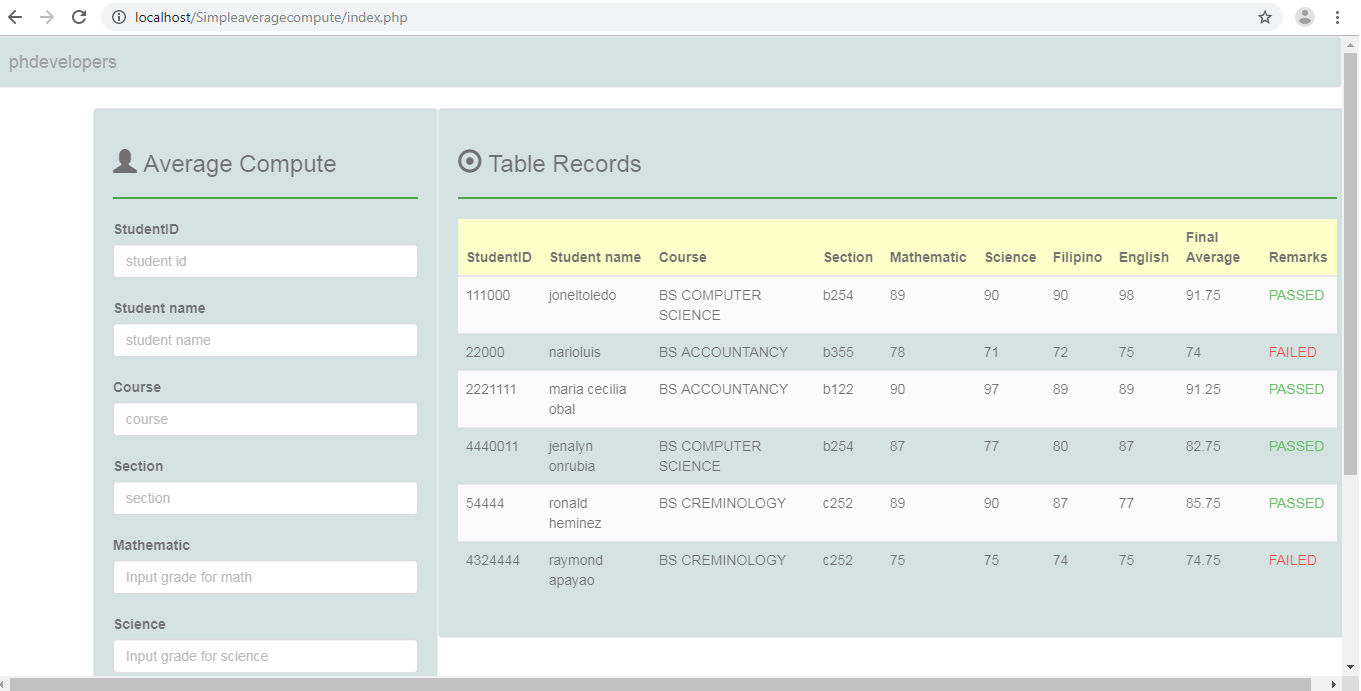Click the page info icon in address bar
Viewport: 1361px width, 691px height.
(x=119, y=17)
